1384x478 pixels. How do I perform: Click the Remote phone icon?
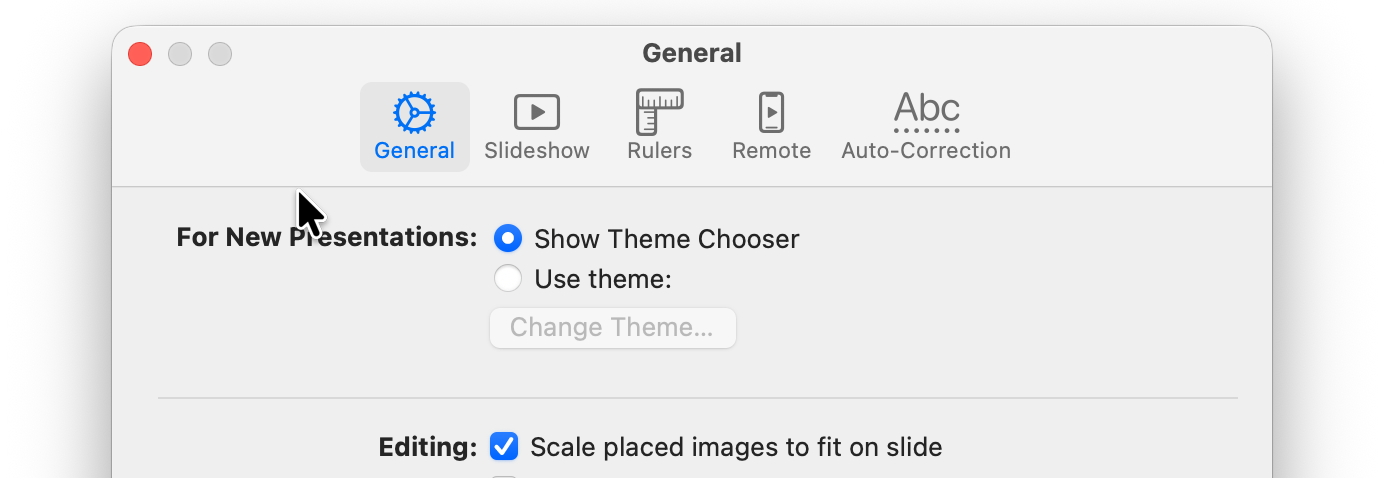pyautogui.click(x=771, y=112)
